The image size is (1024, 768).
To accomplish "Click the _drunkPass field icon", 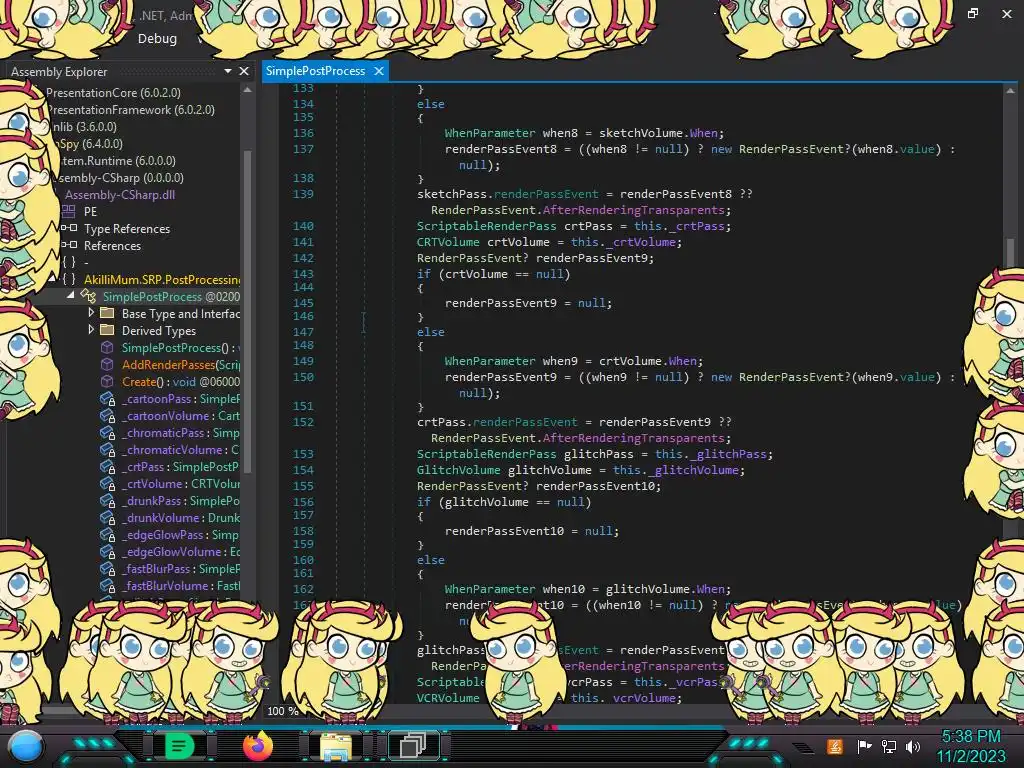I will click(x=108, y=500).
